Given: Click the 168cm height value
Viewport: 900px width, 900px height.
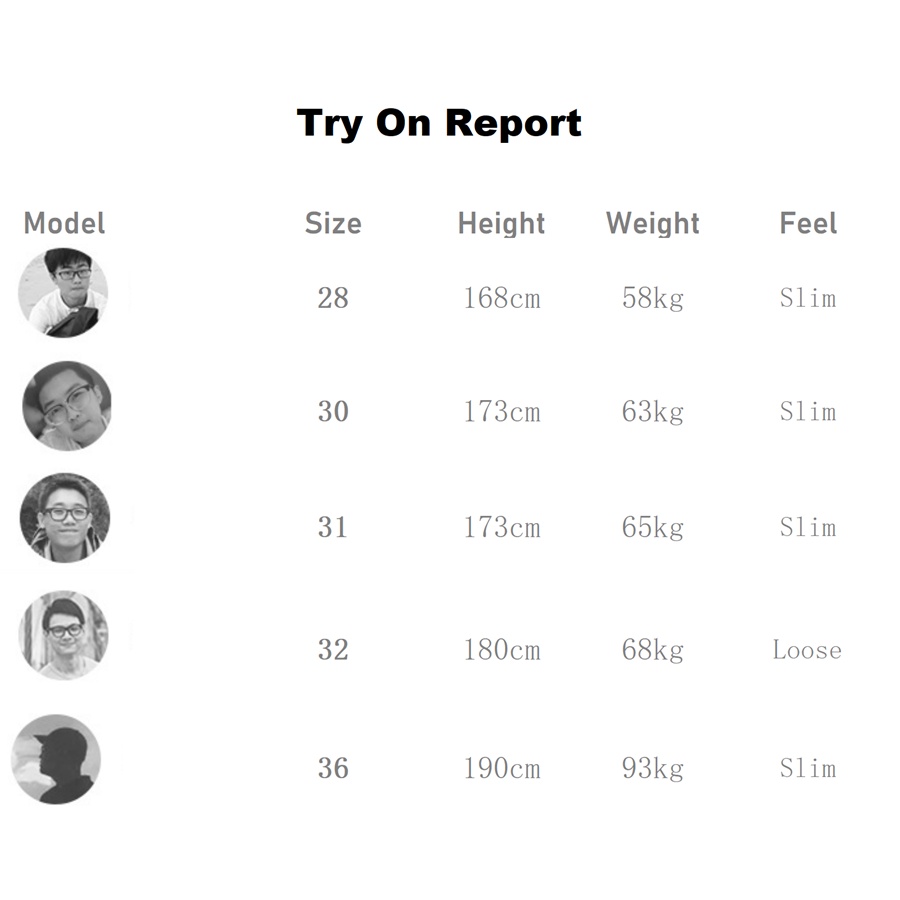Looking at the screenshot, I should (x=501, y=298).
